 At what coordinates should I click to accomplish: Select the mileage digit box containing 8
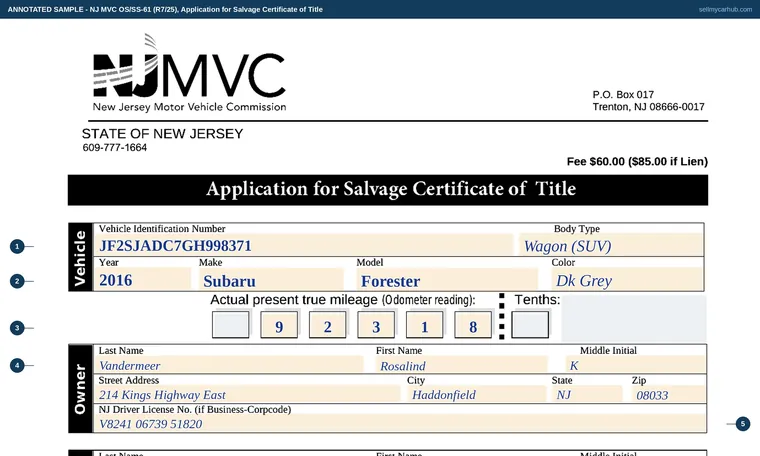(x=473, y=324)
